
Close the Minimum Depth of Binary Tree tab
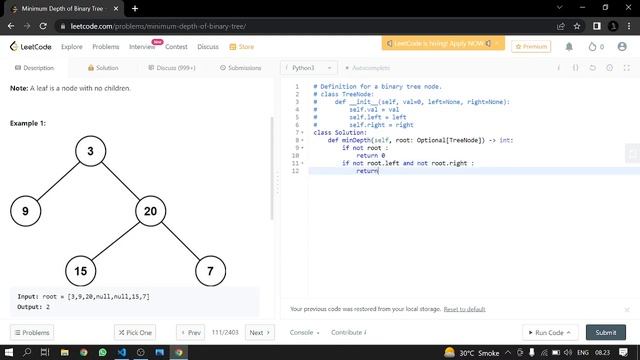(116, 8)
